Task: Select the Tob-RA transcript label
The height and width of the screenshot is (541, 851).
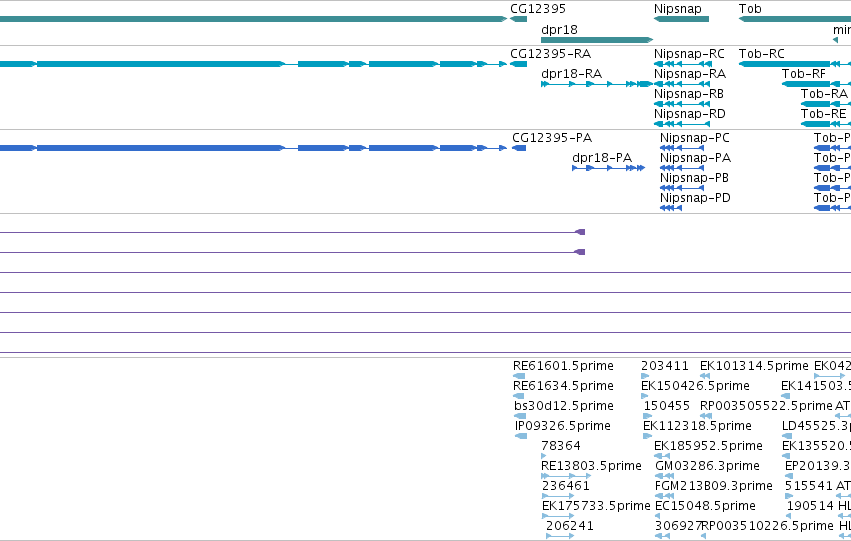Action: click(x=824, y=94)
